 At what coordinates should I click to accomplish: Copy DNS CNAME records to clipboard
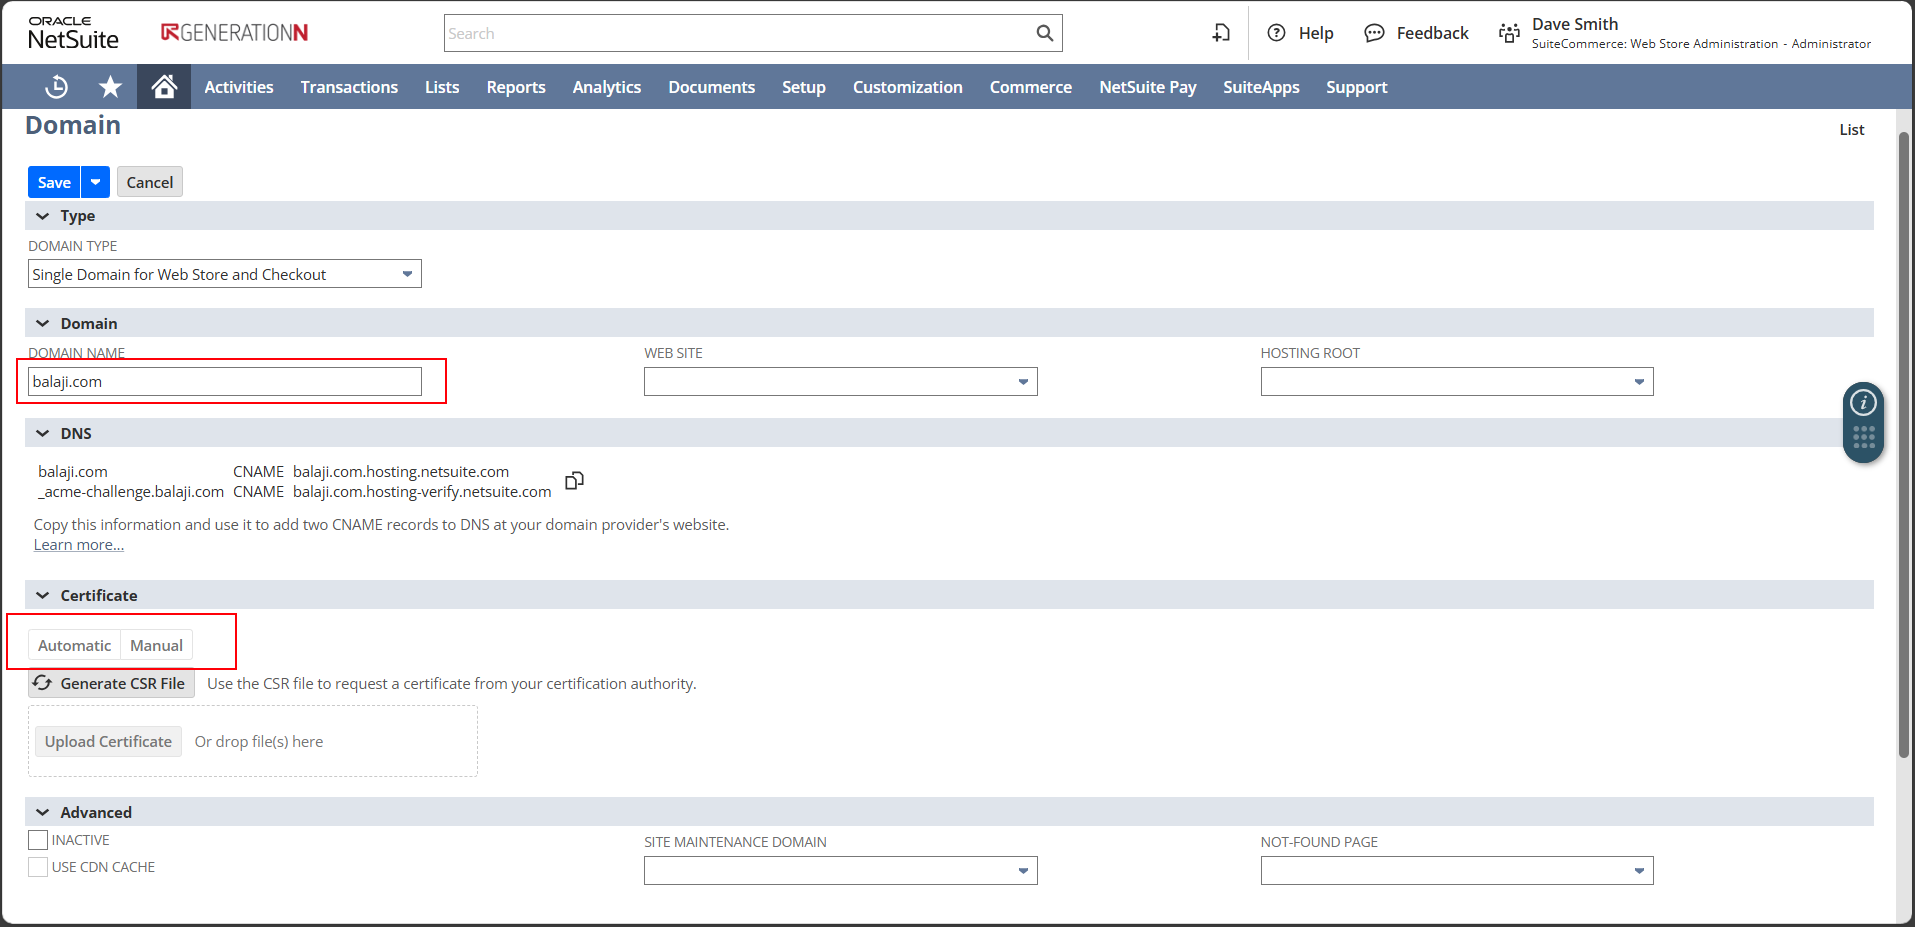click(574, 481)
